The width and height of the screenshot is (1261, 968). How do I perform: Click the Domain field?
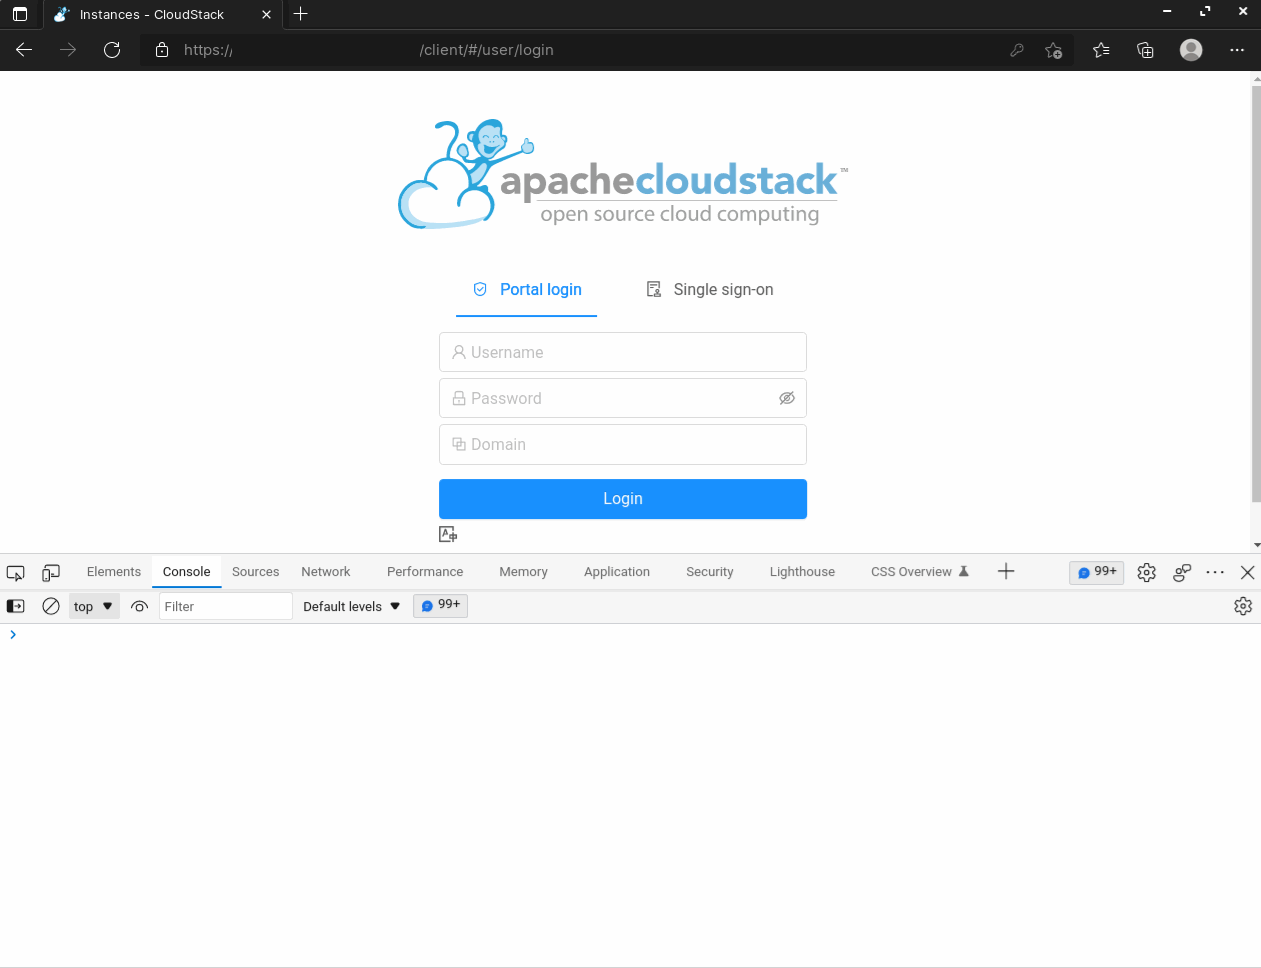click(623, 444)
